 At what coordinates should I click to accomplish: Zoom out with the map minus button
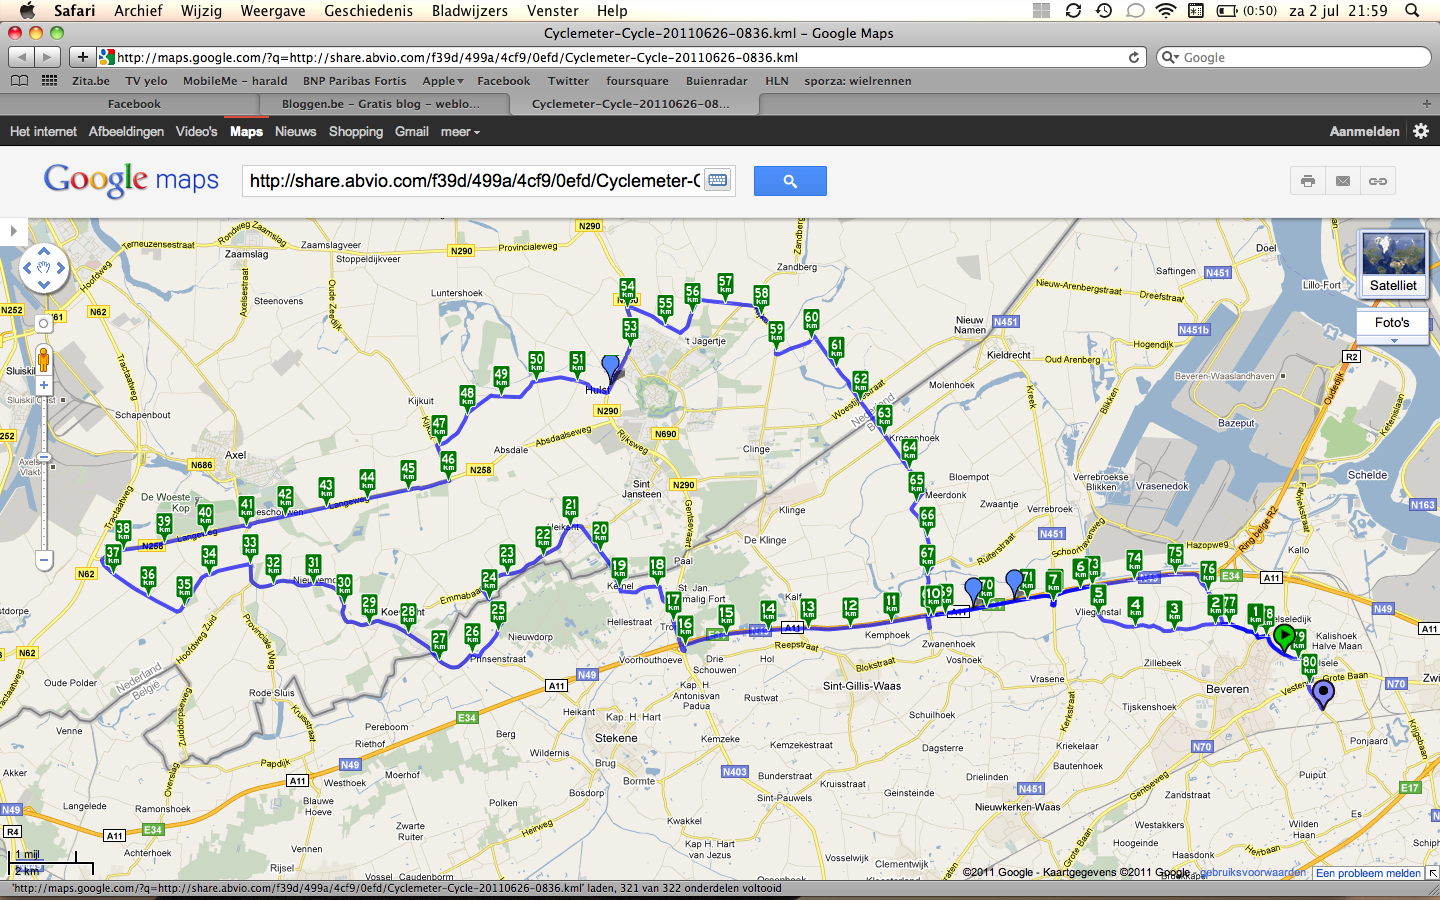43,560
